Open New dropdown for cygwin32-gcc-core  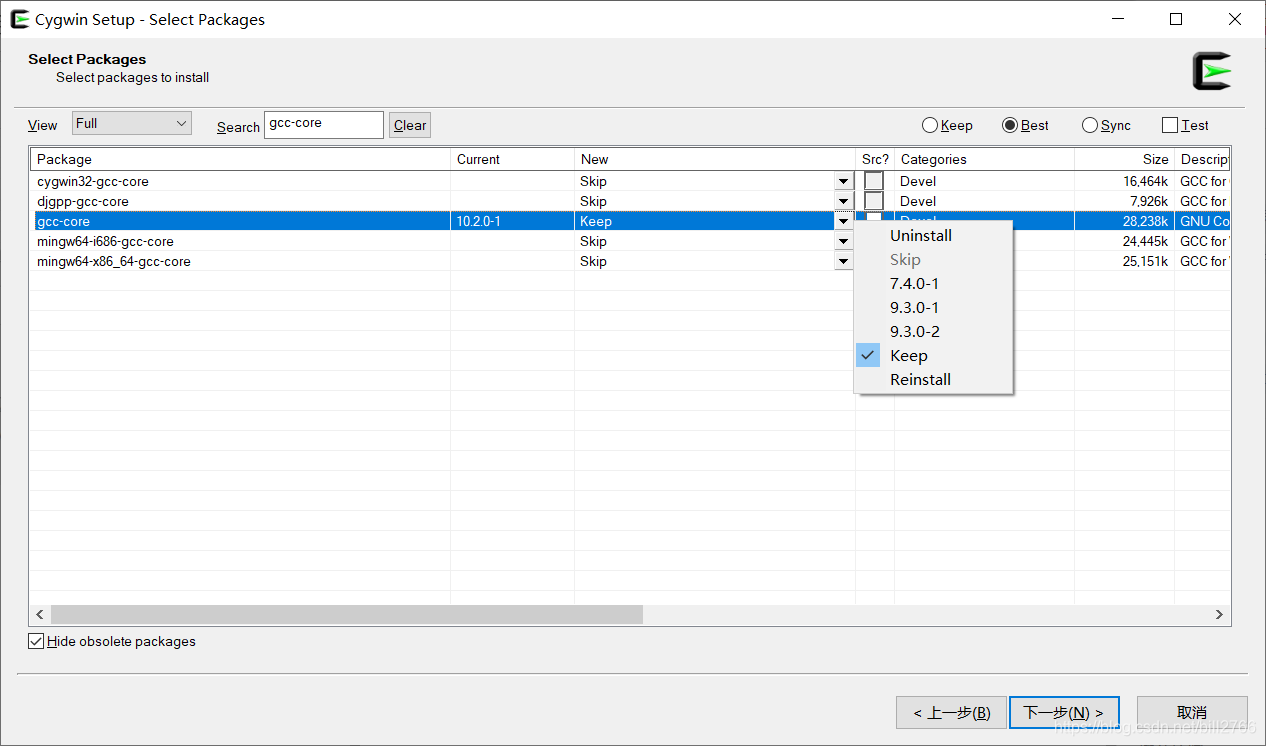[x=844, y=181]
